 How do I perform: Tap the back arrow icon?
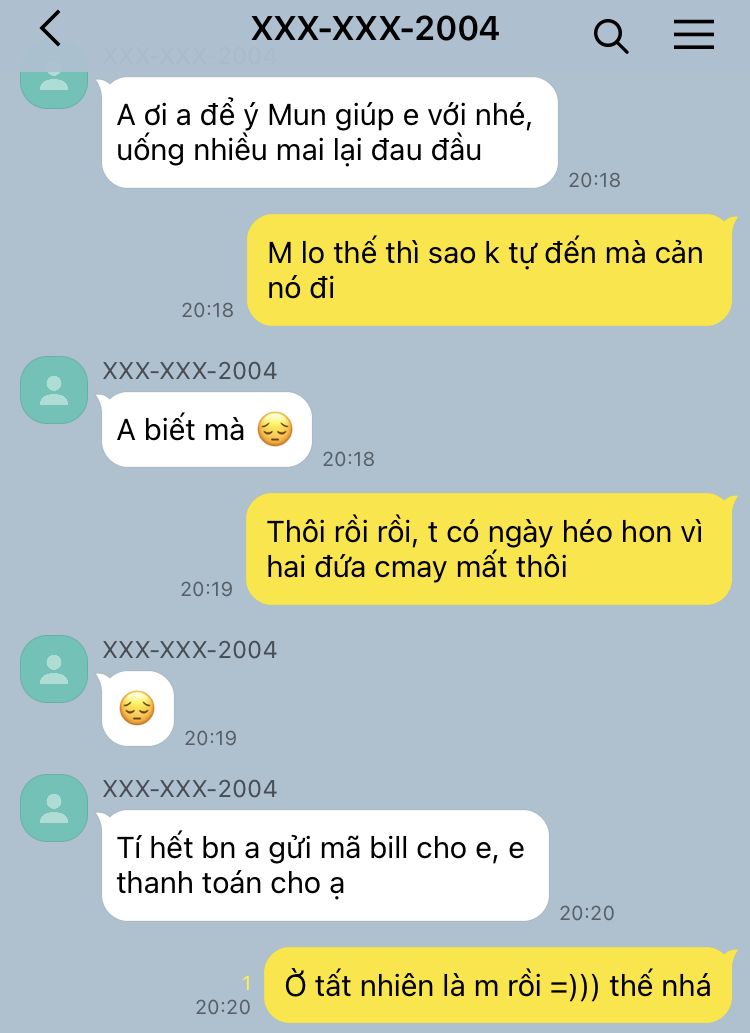50,29
